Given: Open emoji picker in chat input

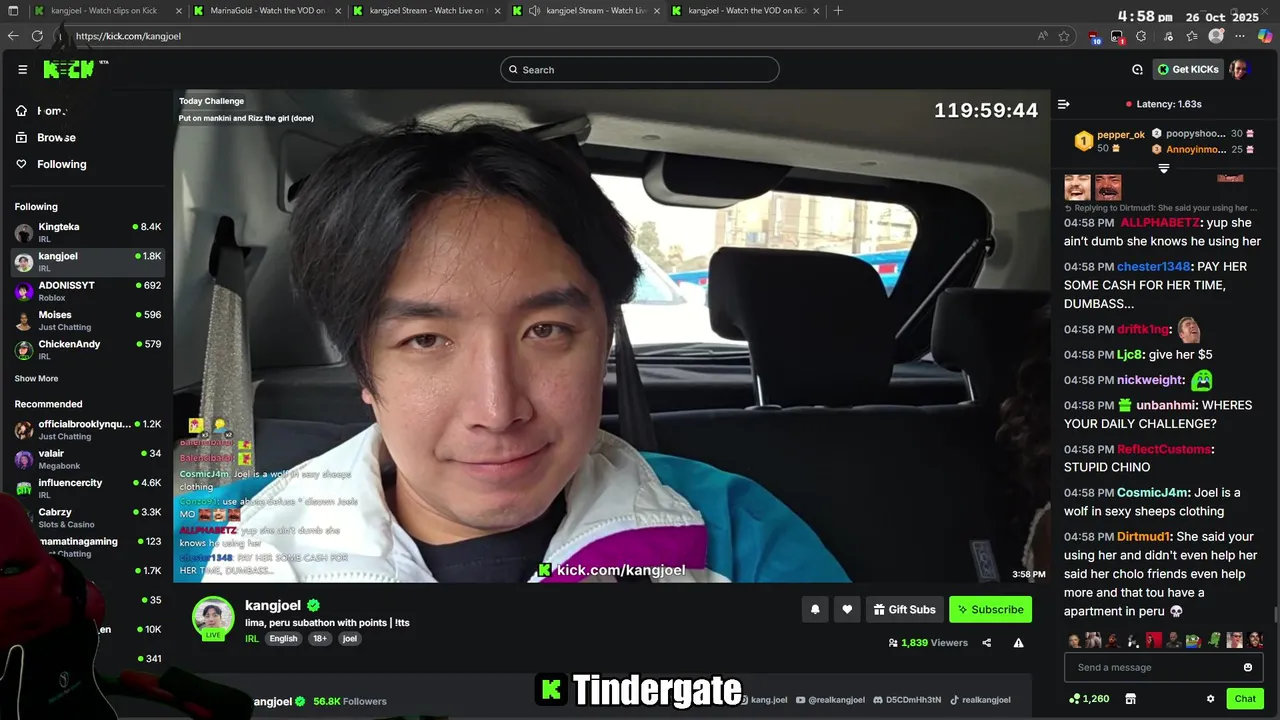Looking at the screenshot, I should pos(1248,667).
